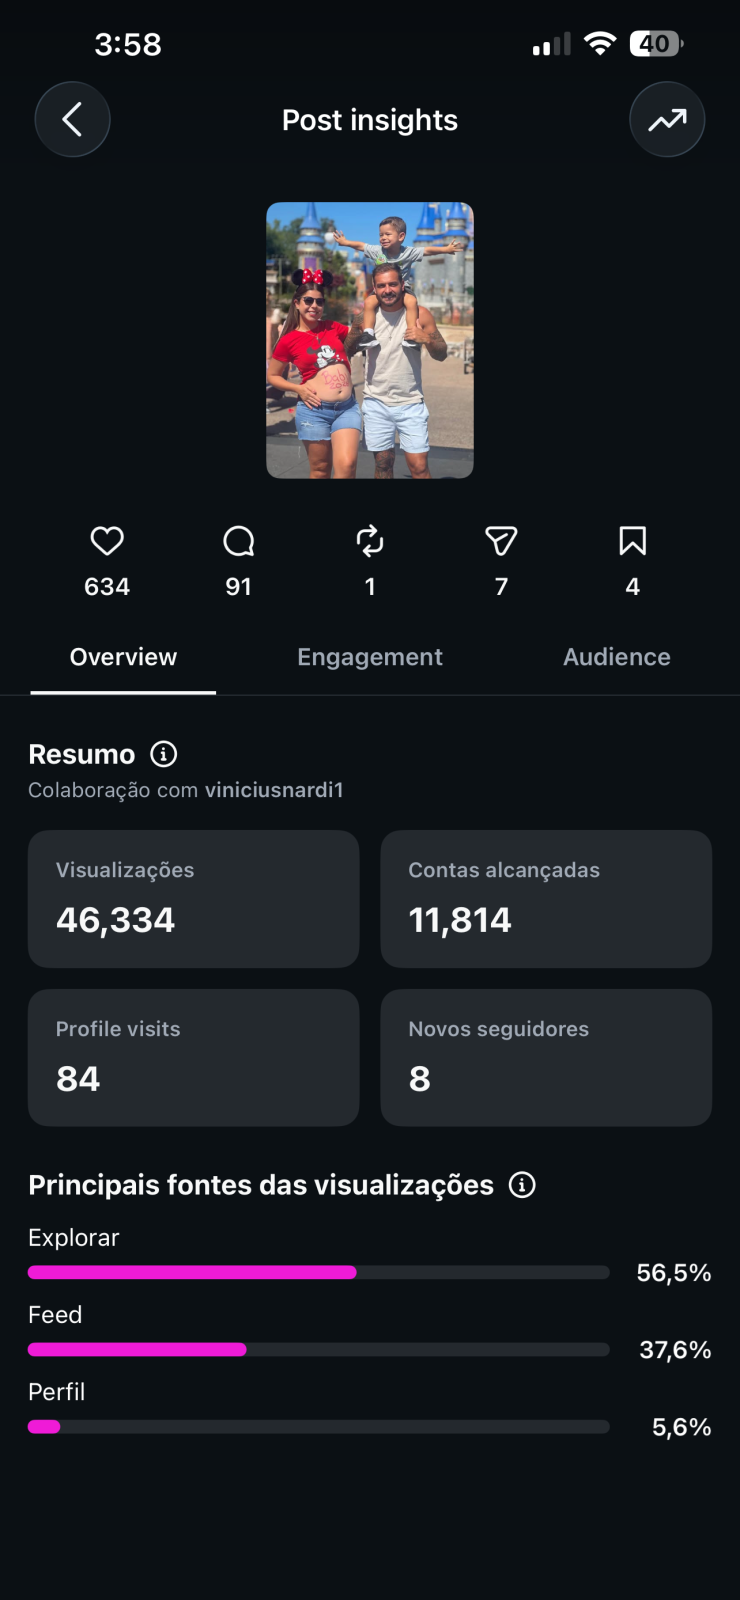Tap the Profile visits card

pyautogui.click(x=193, y=1058)
